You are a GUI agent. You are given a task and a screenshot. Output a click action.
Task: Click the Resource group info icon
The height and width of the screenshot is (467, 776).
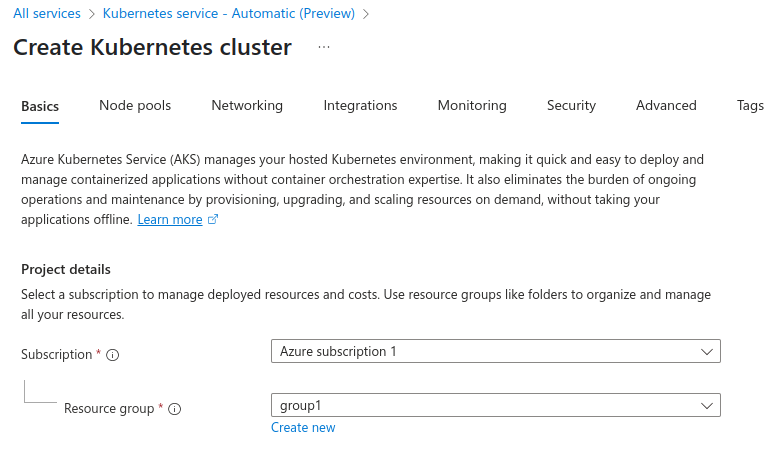click(175, 409)
